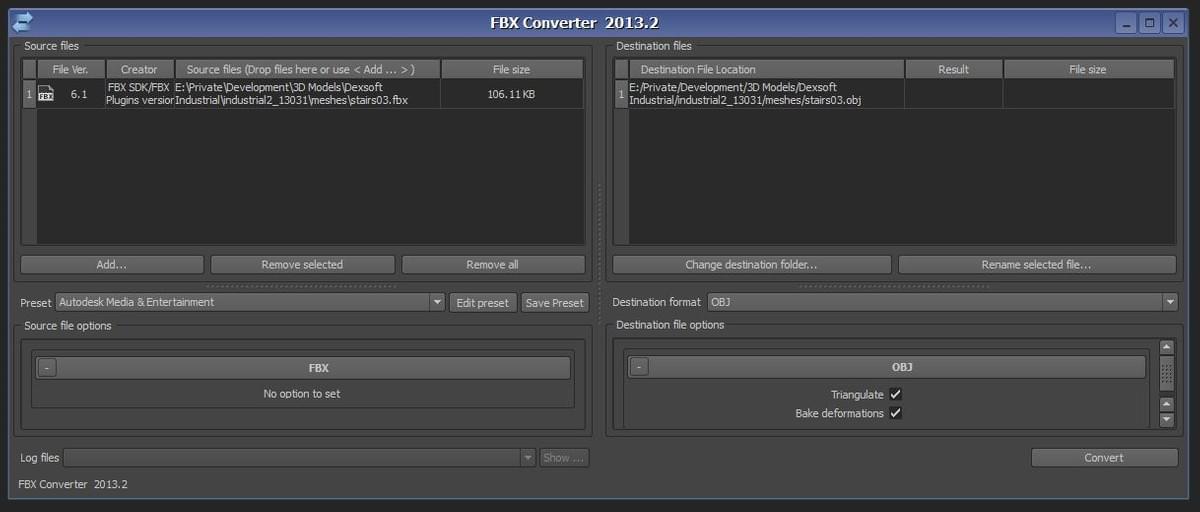Viewport: 1200px width, 512px height.
Task: Disable the Bake deformations checkbox
Action: [x=896, y=414]
